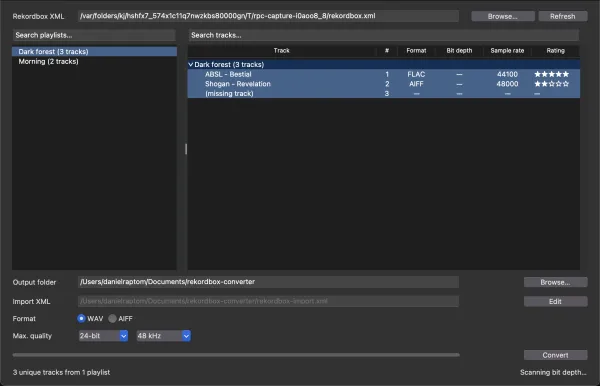Sort by the Rating column header
The width and height of the screenshot is (600, 386).
(555, 50)
